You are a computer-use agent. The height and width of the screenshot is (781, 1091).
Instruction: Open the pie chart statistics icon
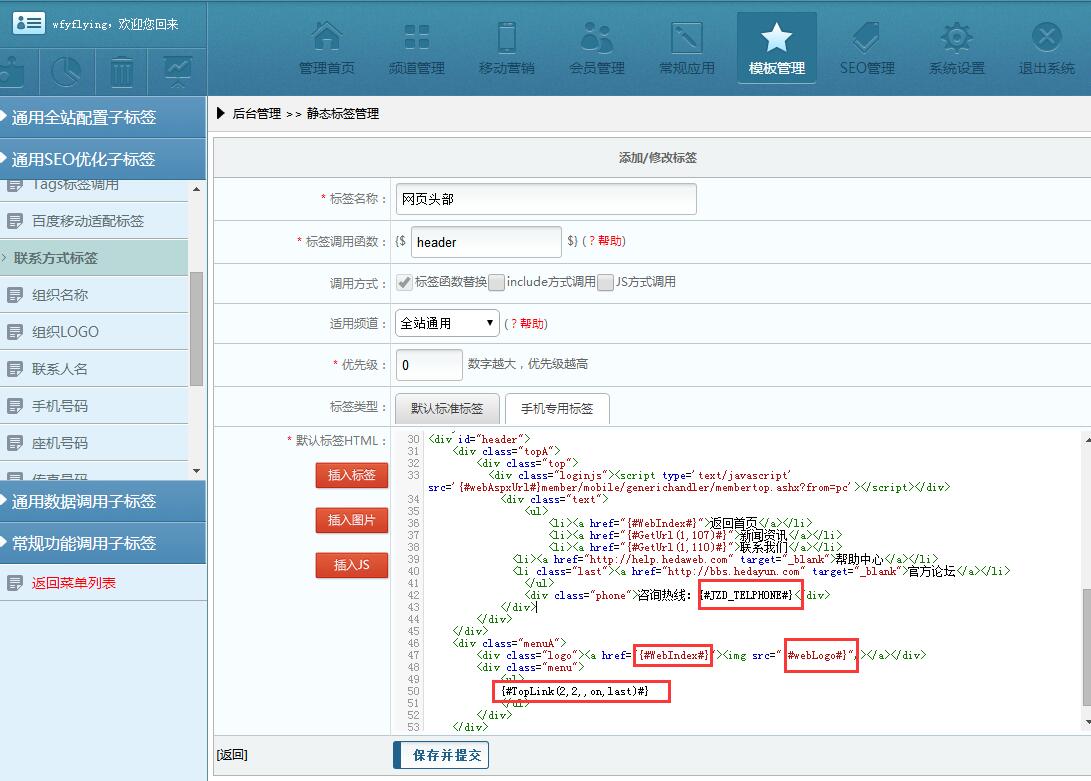[66, 72]
